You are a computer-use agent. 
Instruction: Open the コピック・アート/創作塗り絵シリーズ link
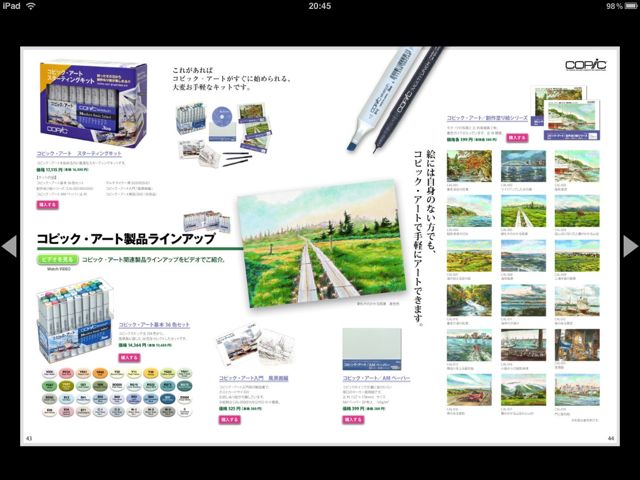(487, 118)
